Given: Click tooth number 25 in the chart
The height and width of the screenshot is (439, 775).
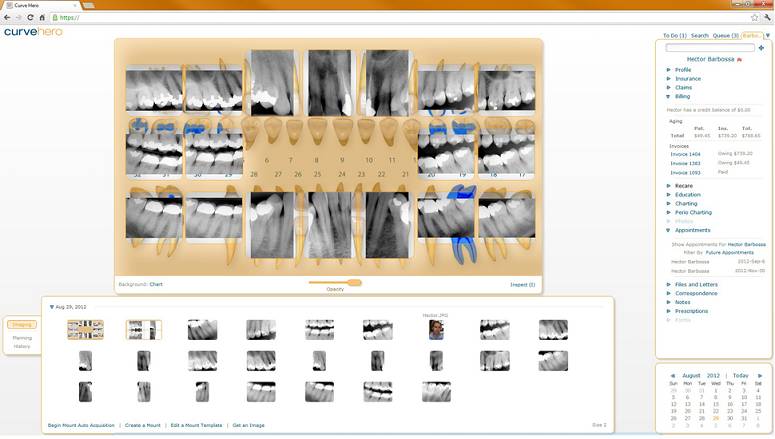Looking at the screenshot, I should pos(317,174).
